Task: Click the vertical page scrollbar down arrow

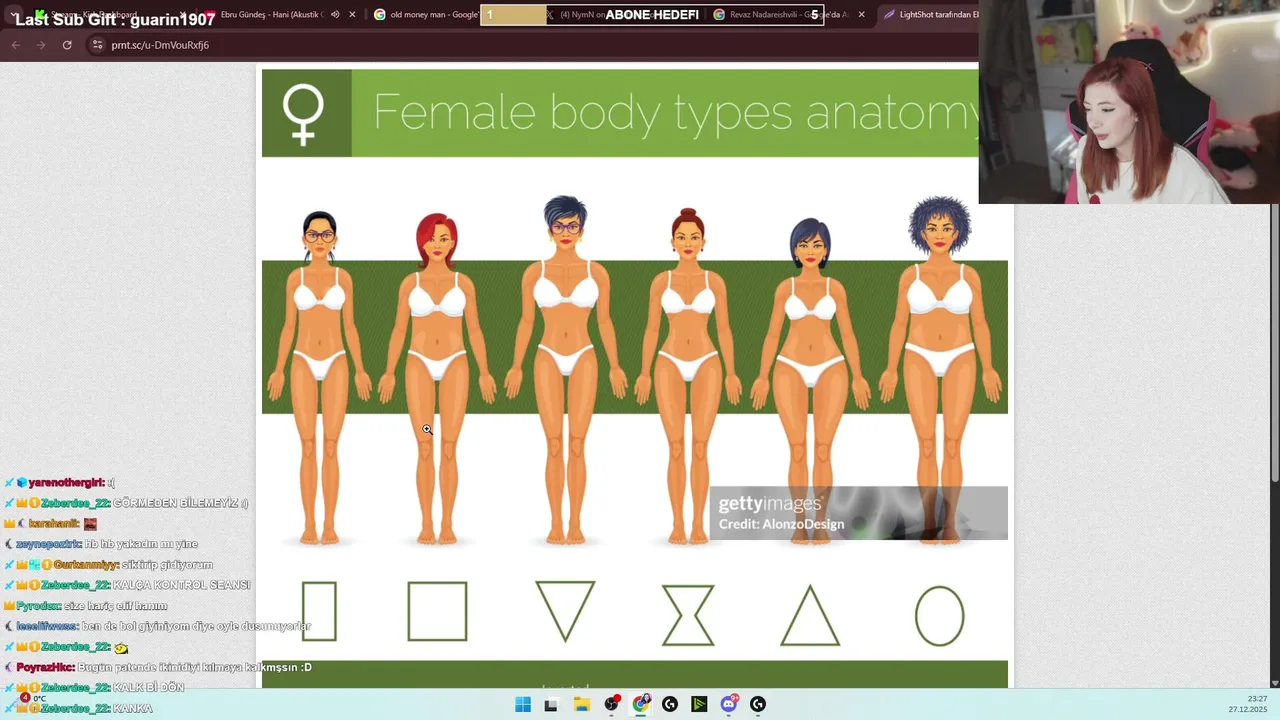Action: pos(1273,682)
